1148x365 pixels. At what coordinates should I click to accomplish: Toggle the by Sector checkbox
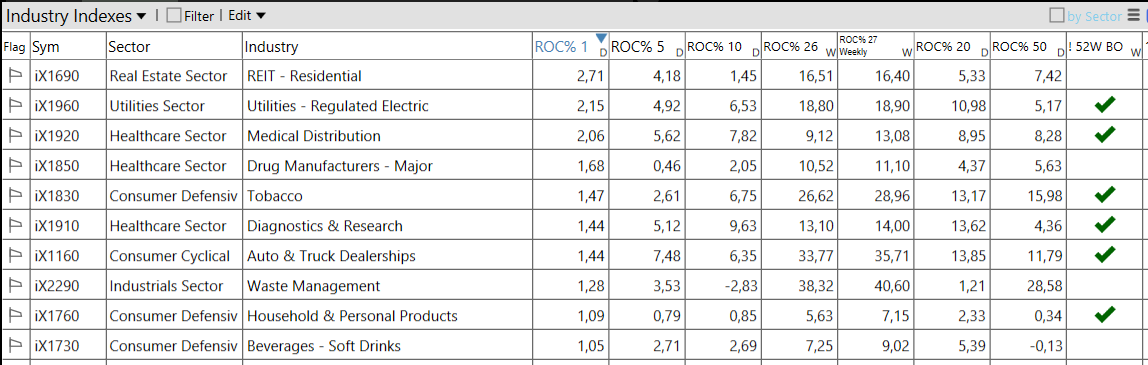[1057, 15]
